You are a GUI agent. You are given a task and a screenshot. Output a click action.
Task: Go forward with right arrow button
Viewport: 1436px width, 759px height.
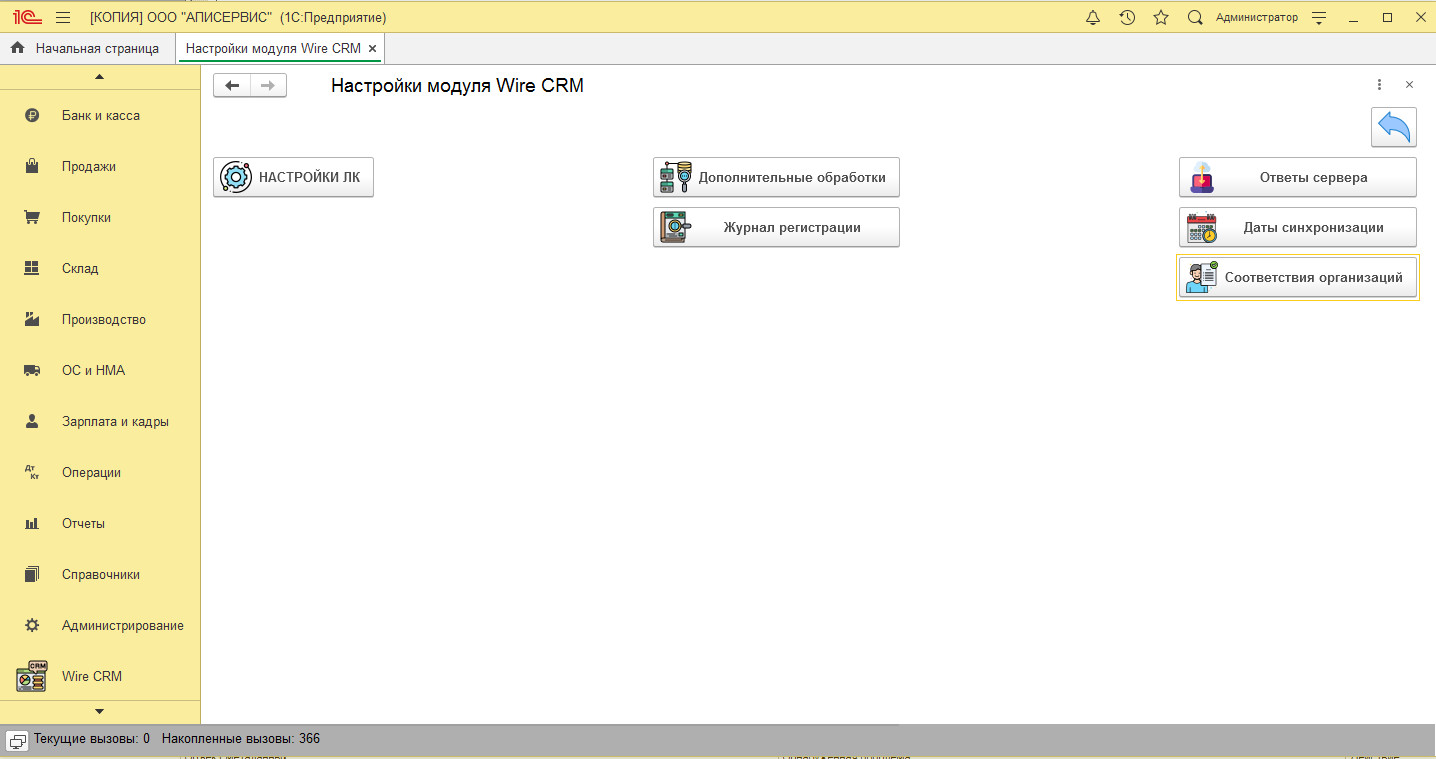pos(268,86)
